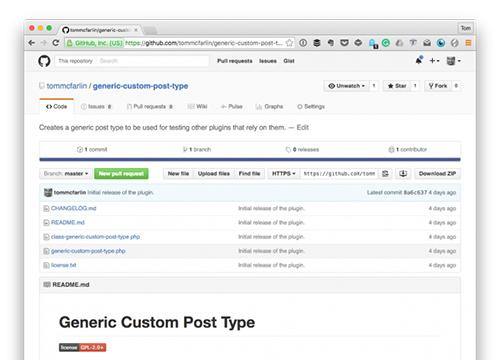The height and width of the screenshot is (360, 500).
Task: Open generic-custom-post-type.php file
Action: coord(88,251)
